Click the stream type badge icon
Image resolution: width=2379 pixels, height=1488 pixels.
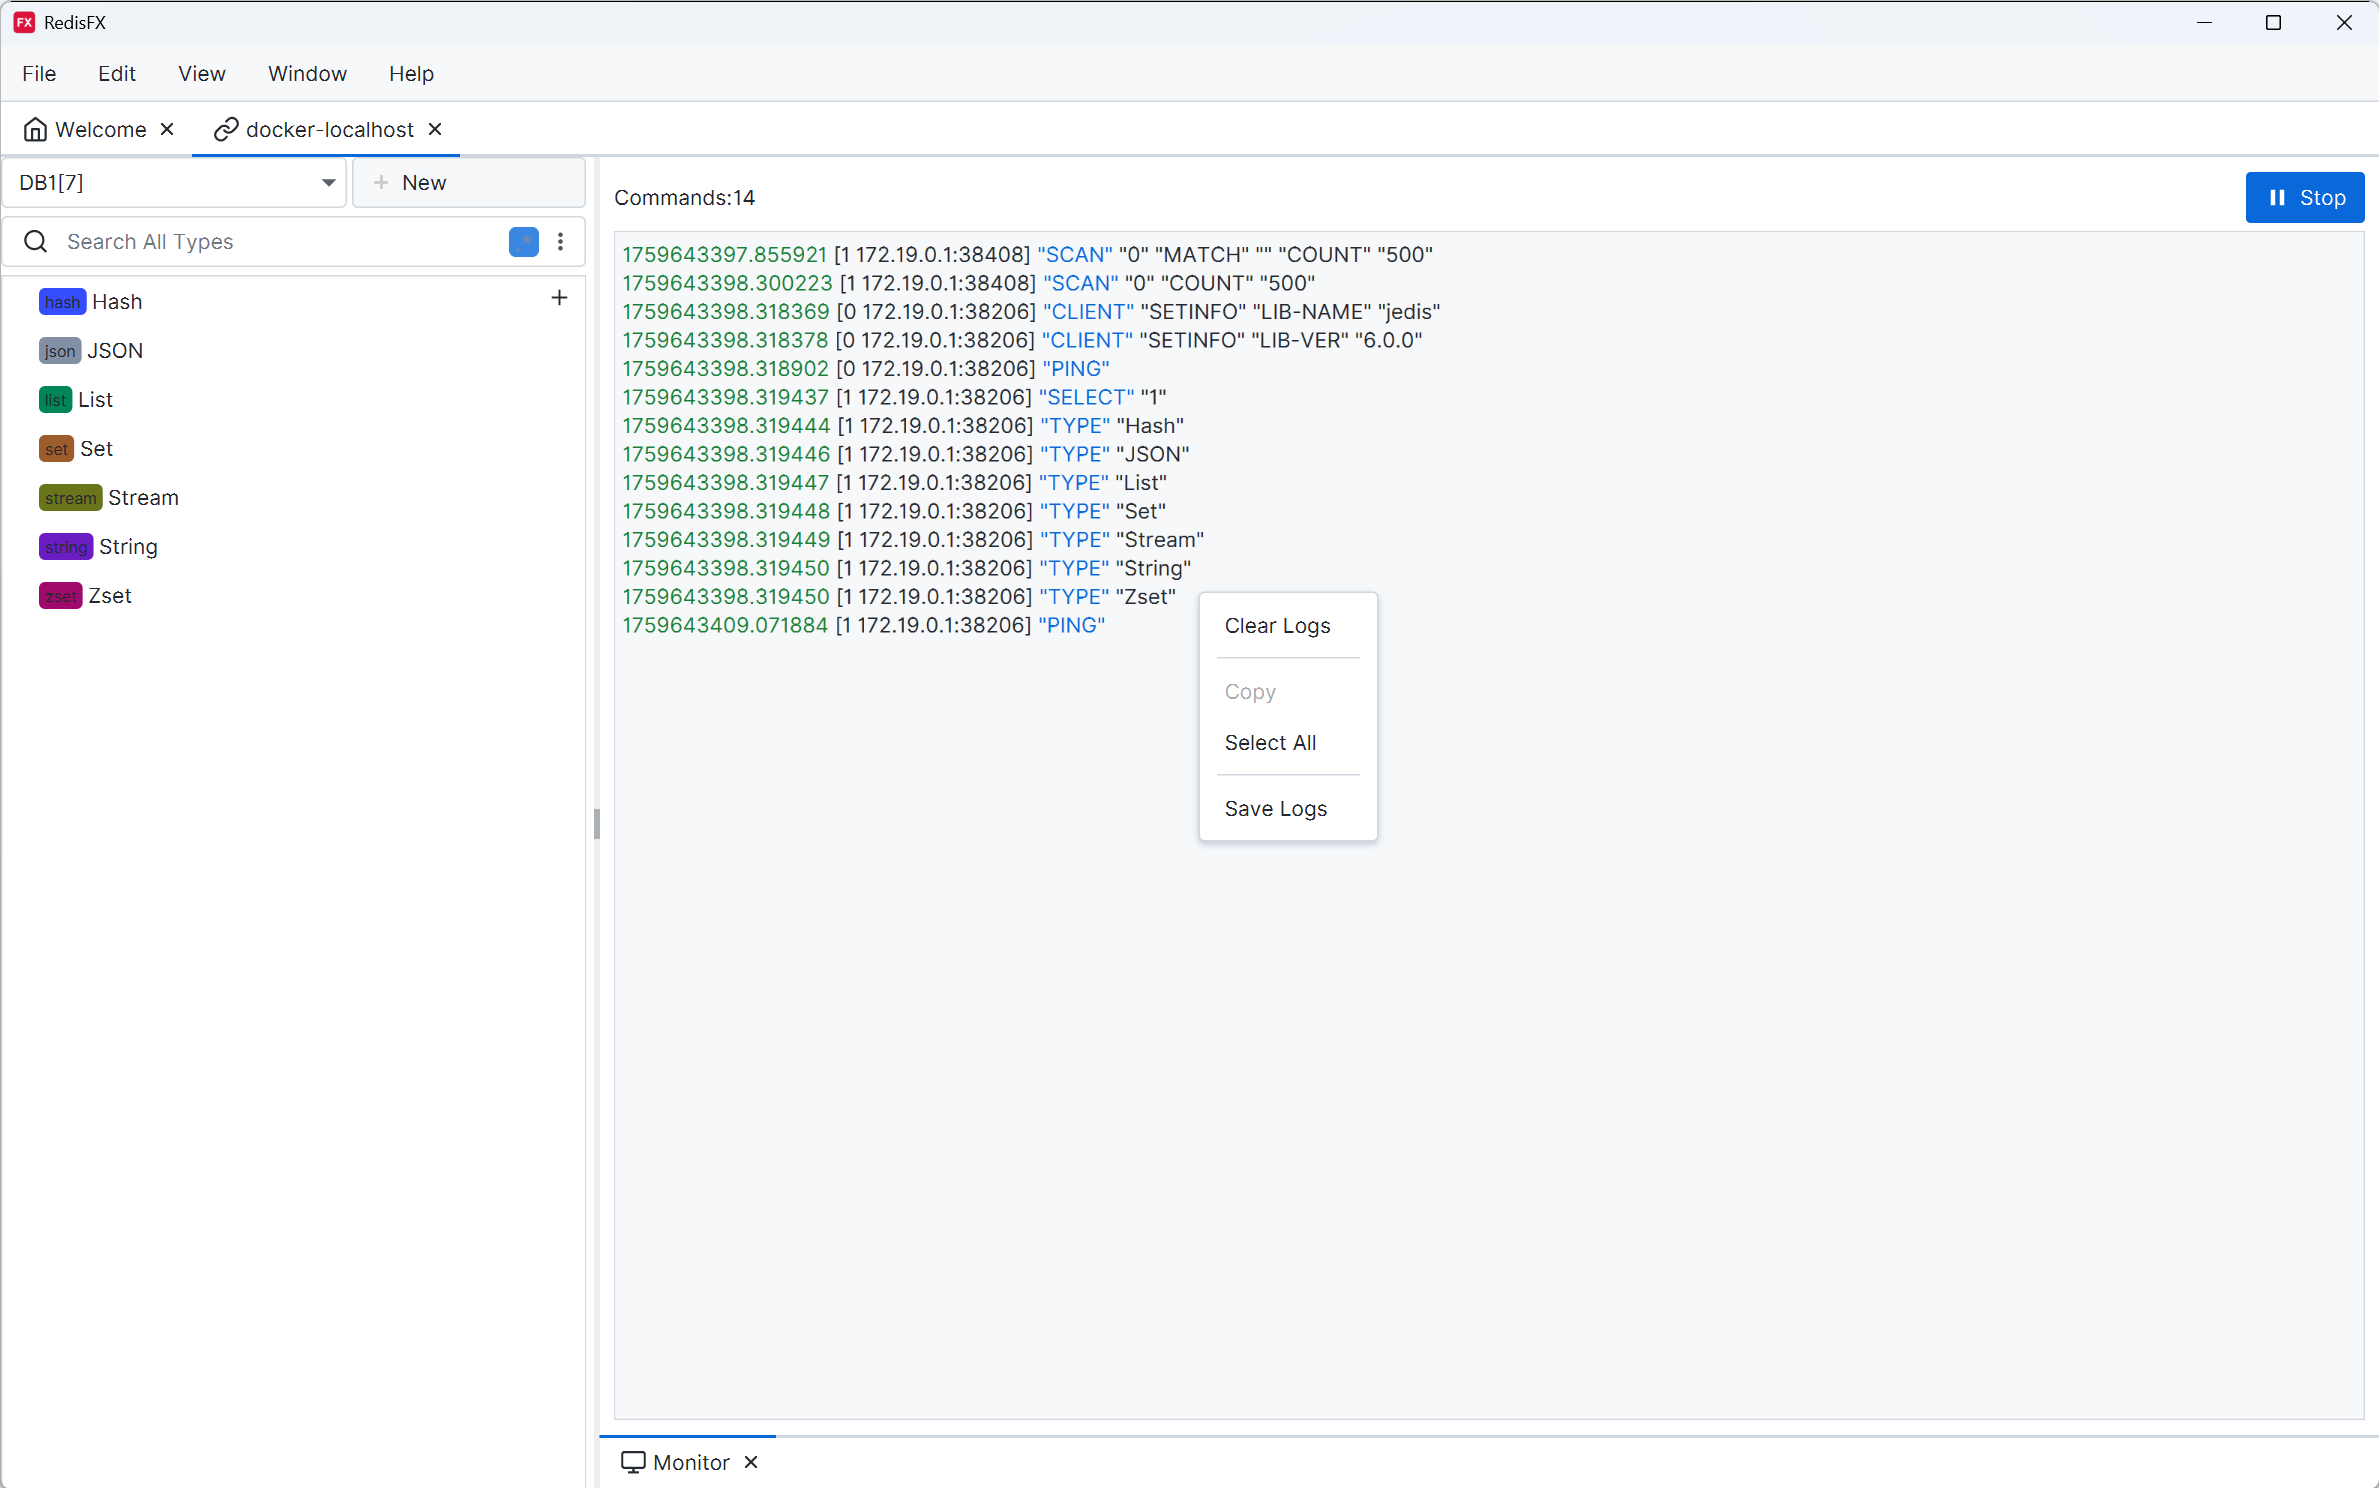point(70,498)
